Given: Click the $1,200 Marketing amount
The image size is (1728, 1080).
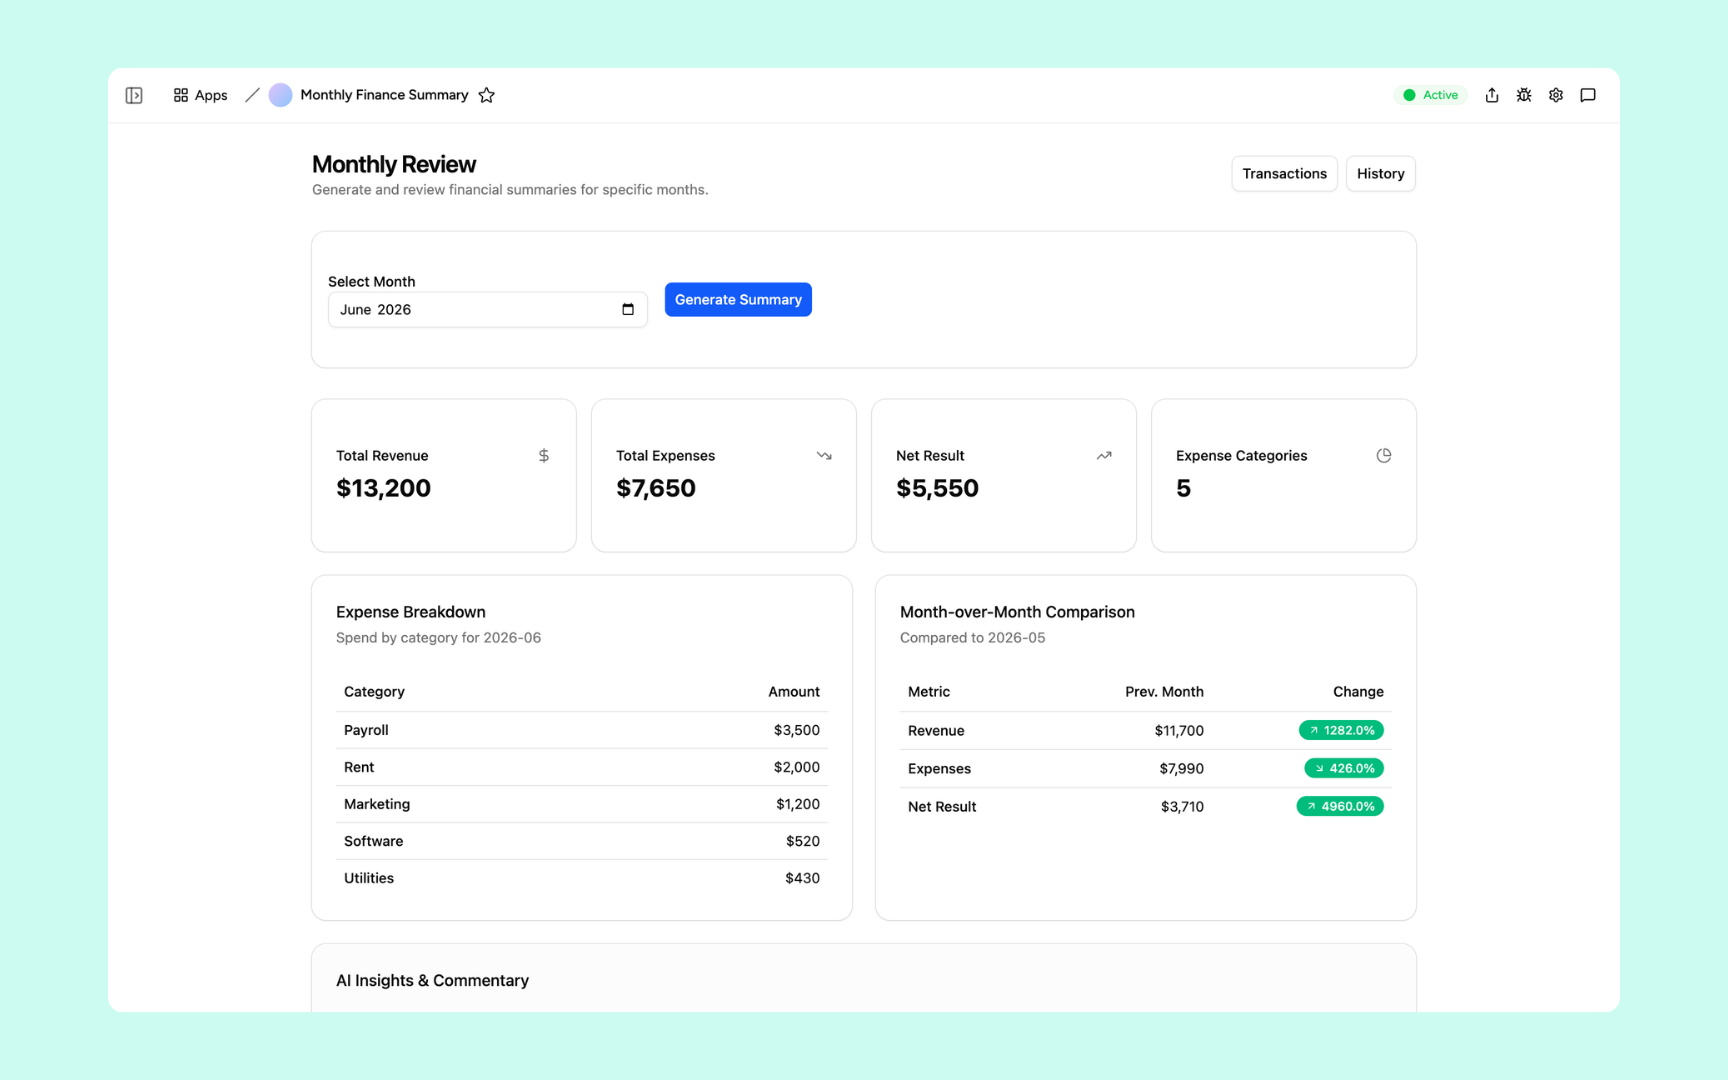Looking at the screenshot, I should [798, 804].
